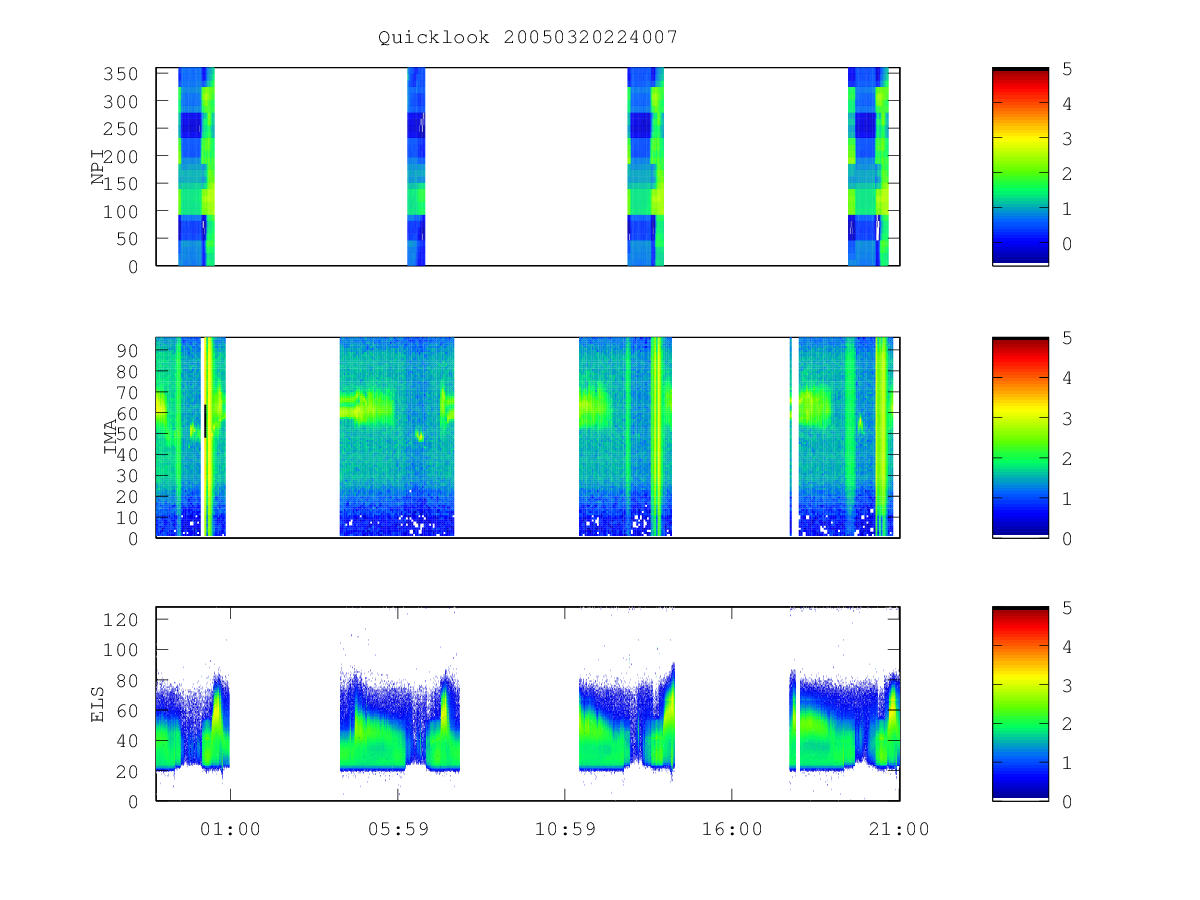Click the 21:00 time axis label
Viewport: 1200px width, 900px height.
point(899,829)
